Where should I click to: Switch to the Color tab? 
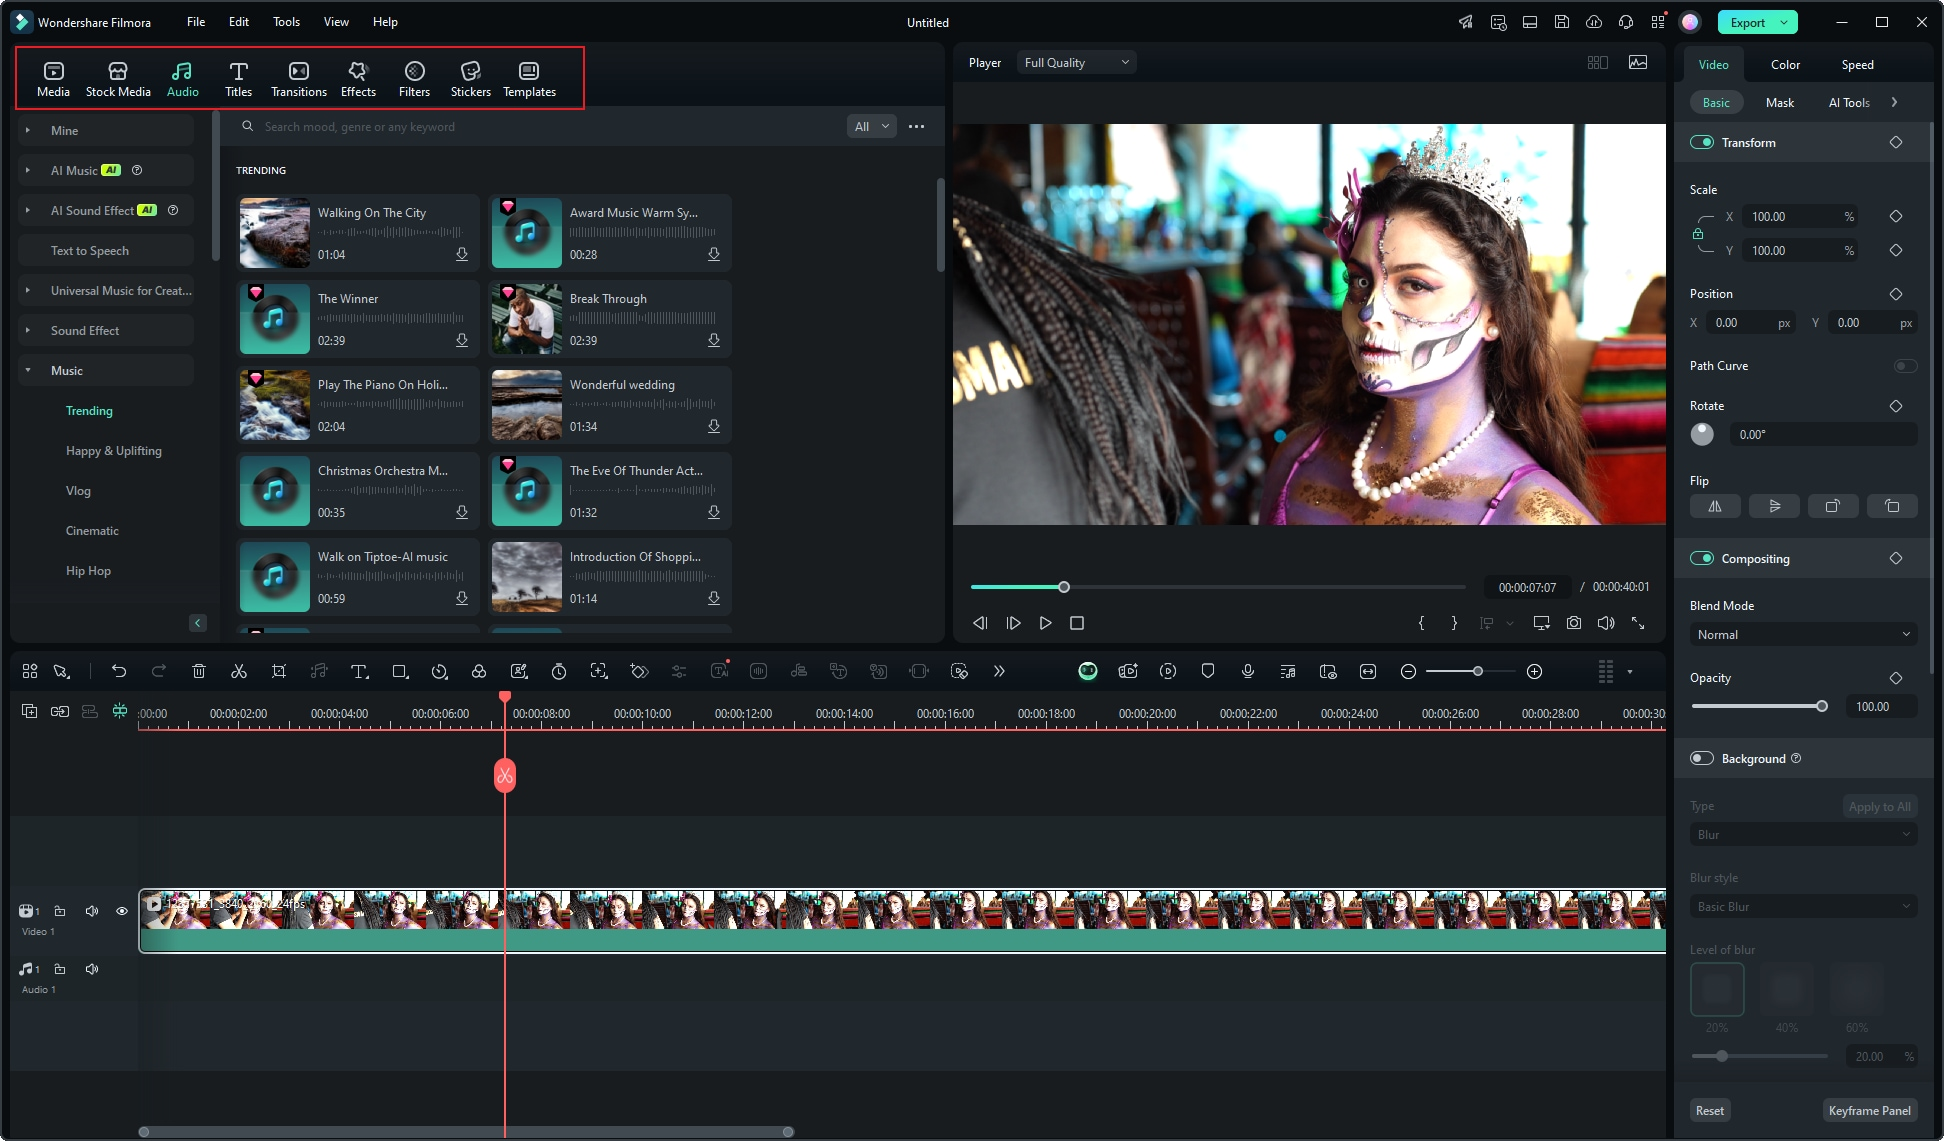tap(1785, 64)
